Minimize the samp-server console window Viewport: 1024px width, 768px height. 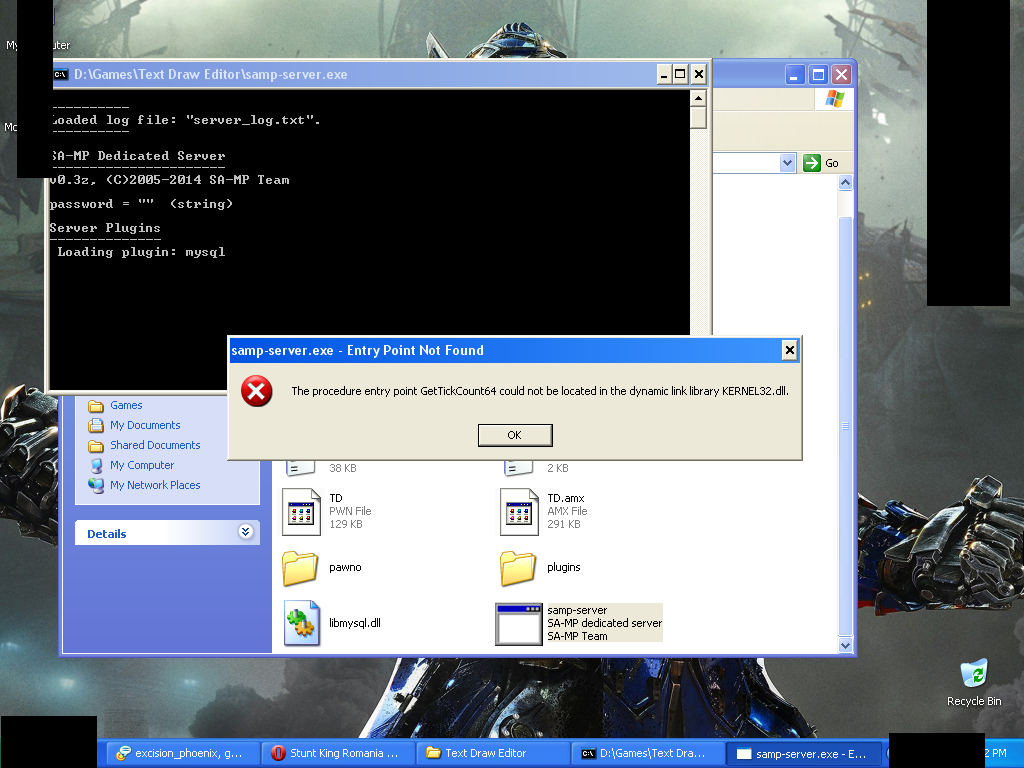coord(664,74)
